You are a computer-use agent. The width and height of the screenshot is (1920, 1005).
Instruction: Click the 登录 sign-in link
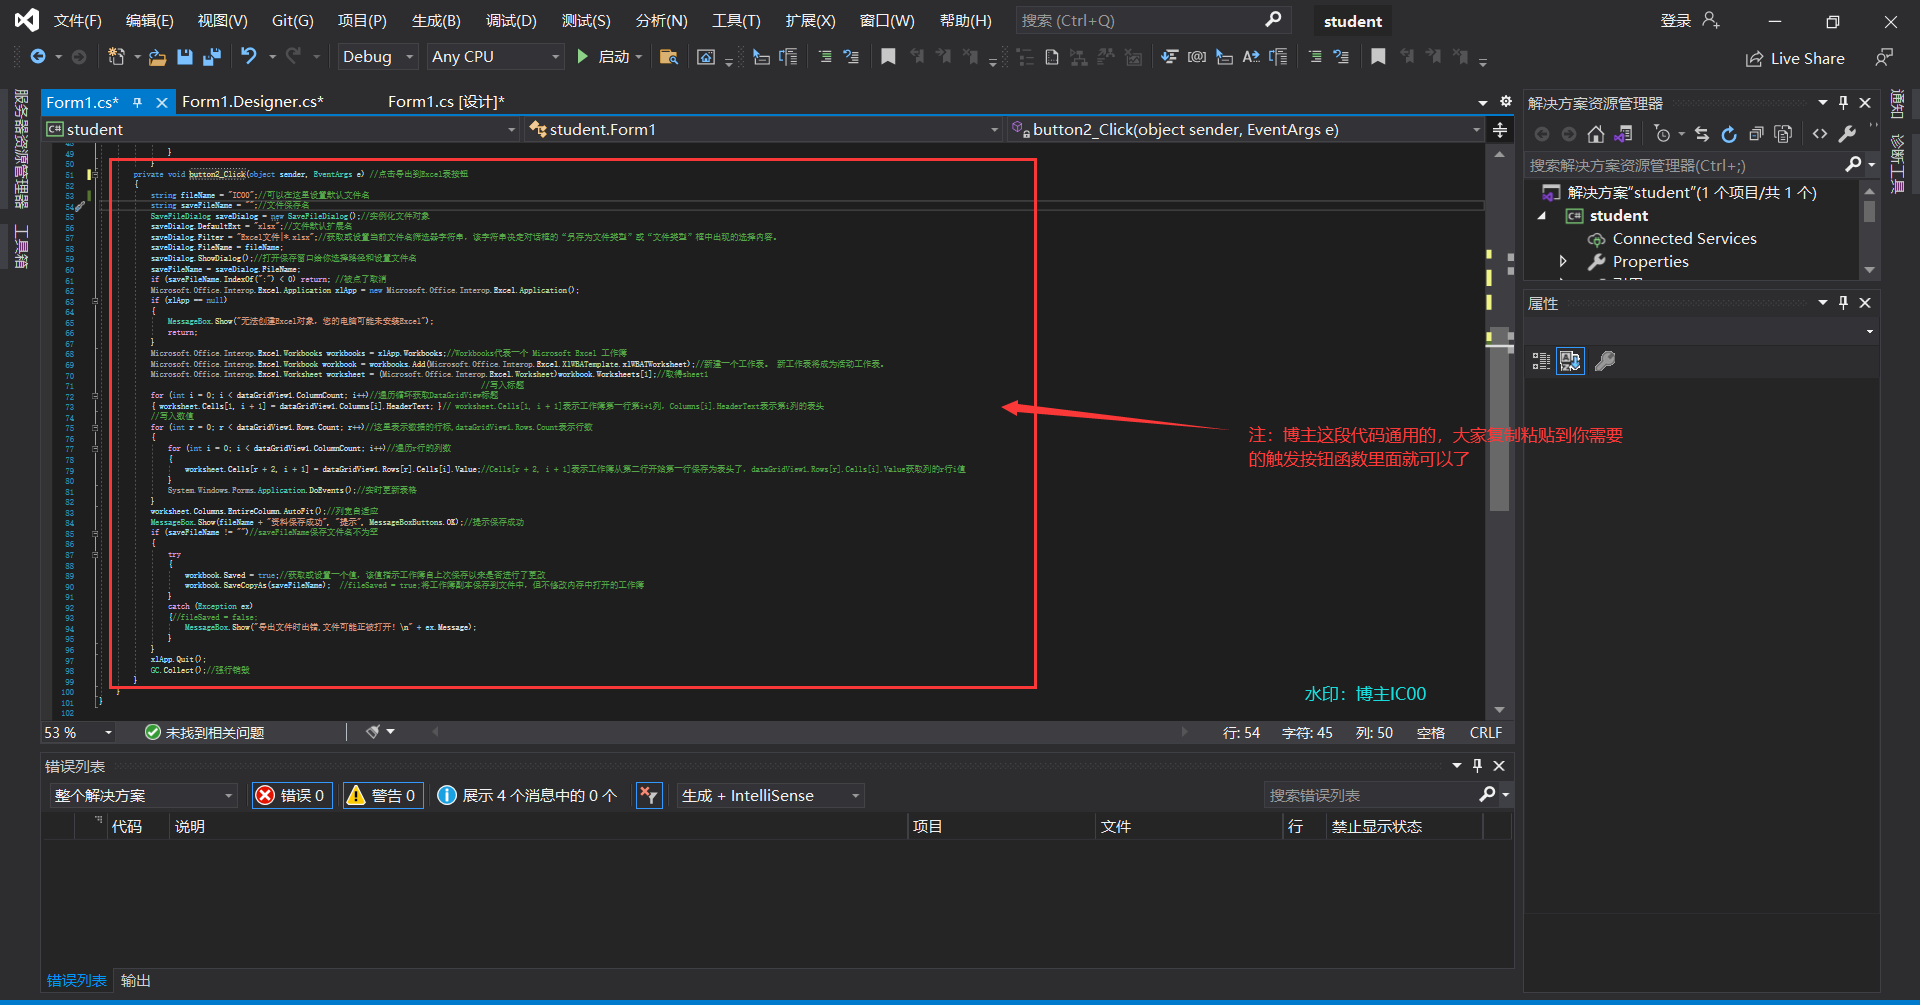(1674, 19)
